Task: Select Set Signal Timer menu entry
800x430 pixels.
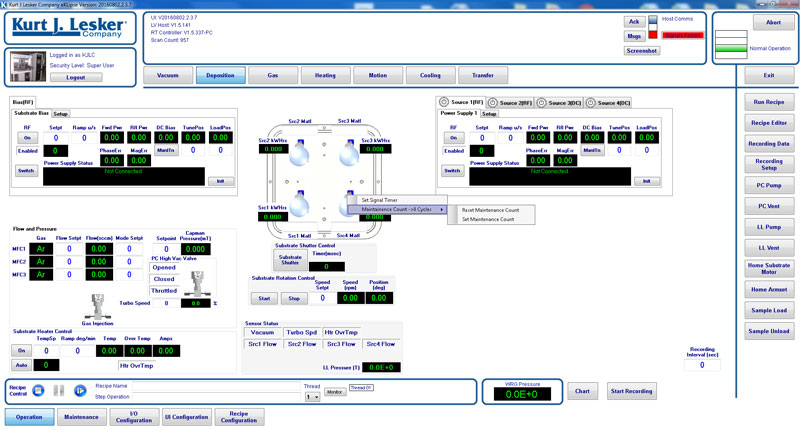Action: tap(380, 200)
